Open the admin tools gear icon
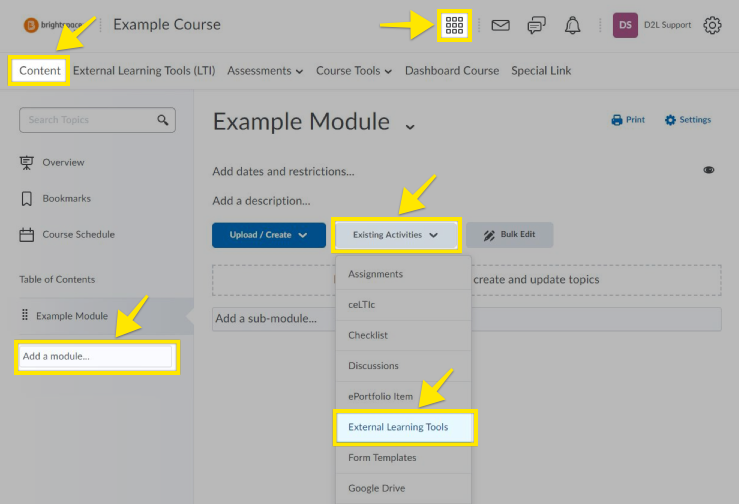The image size is (739, 504). (x=712, y=25)
